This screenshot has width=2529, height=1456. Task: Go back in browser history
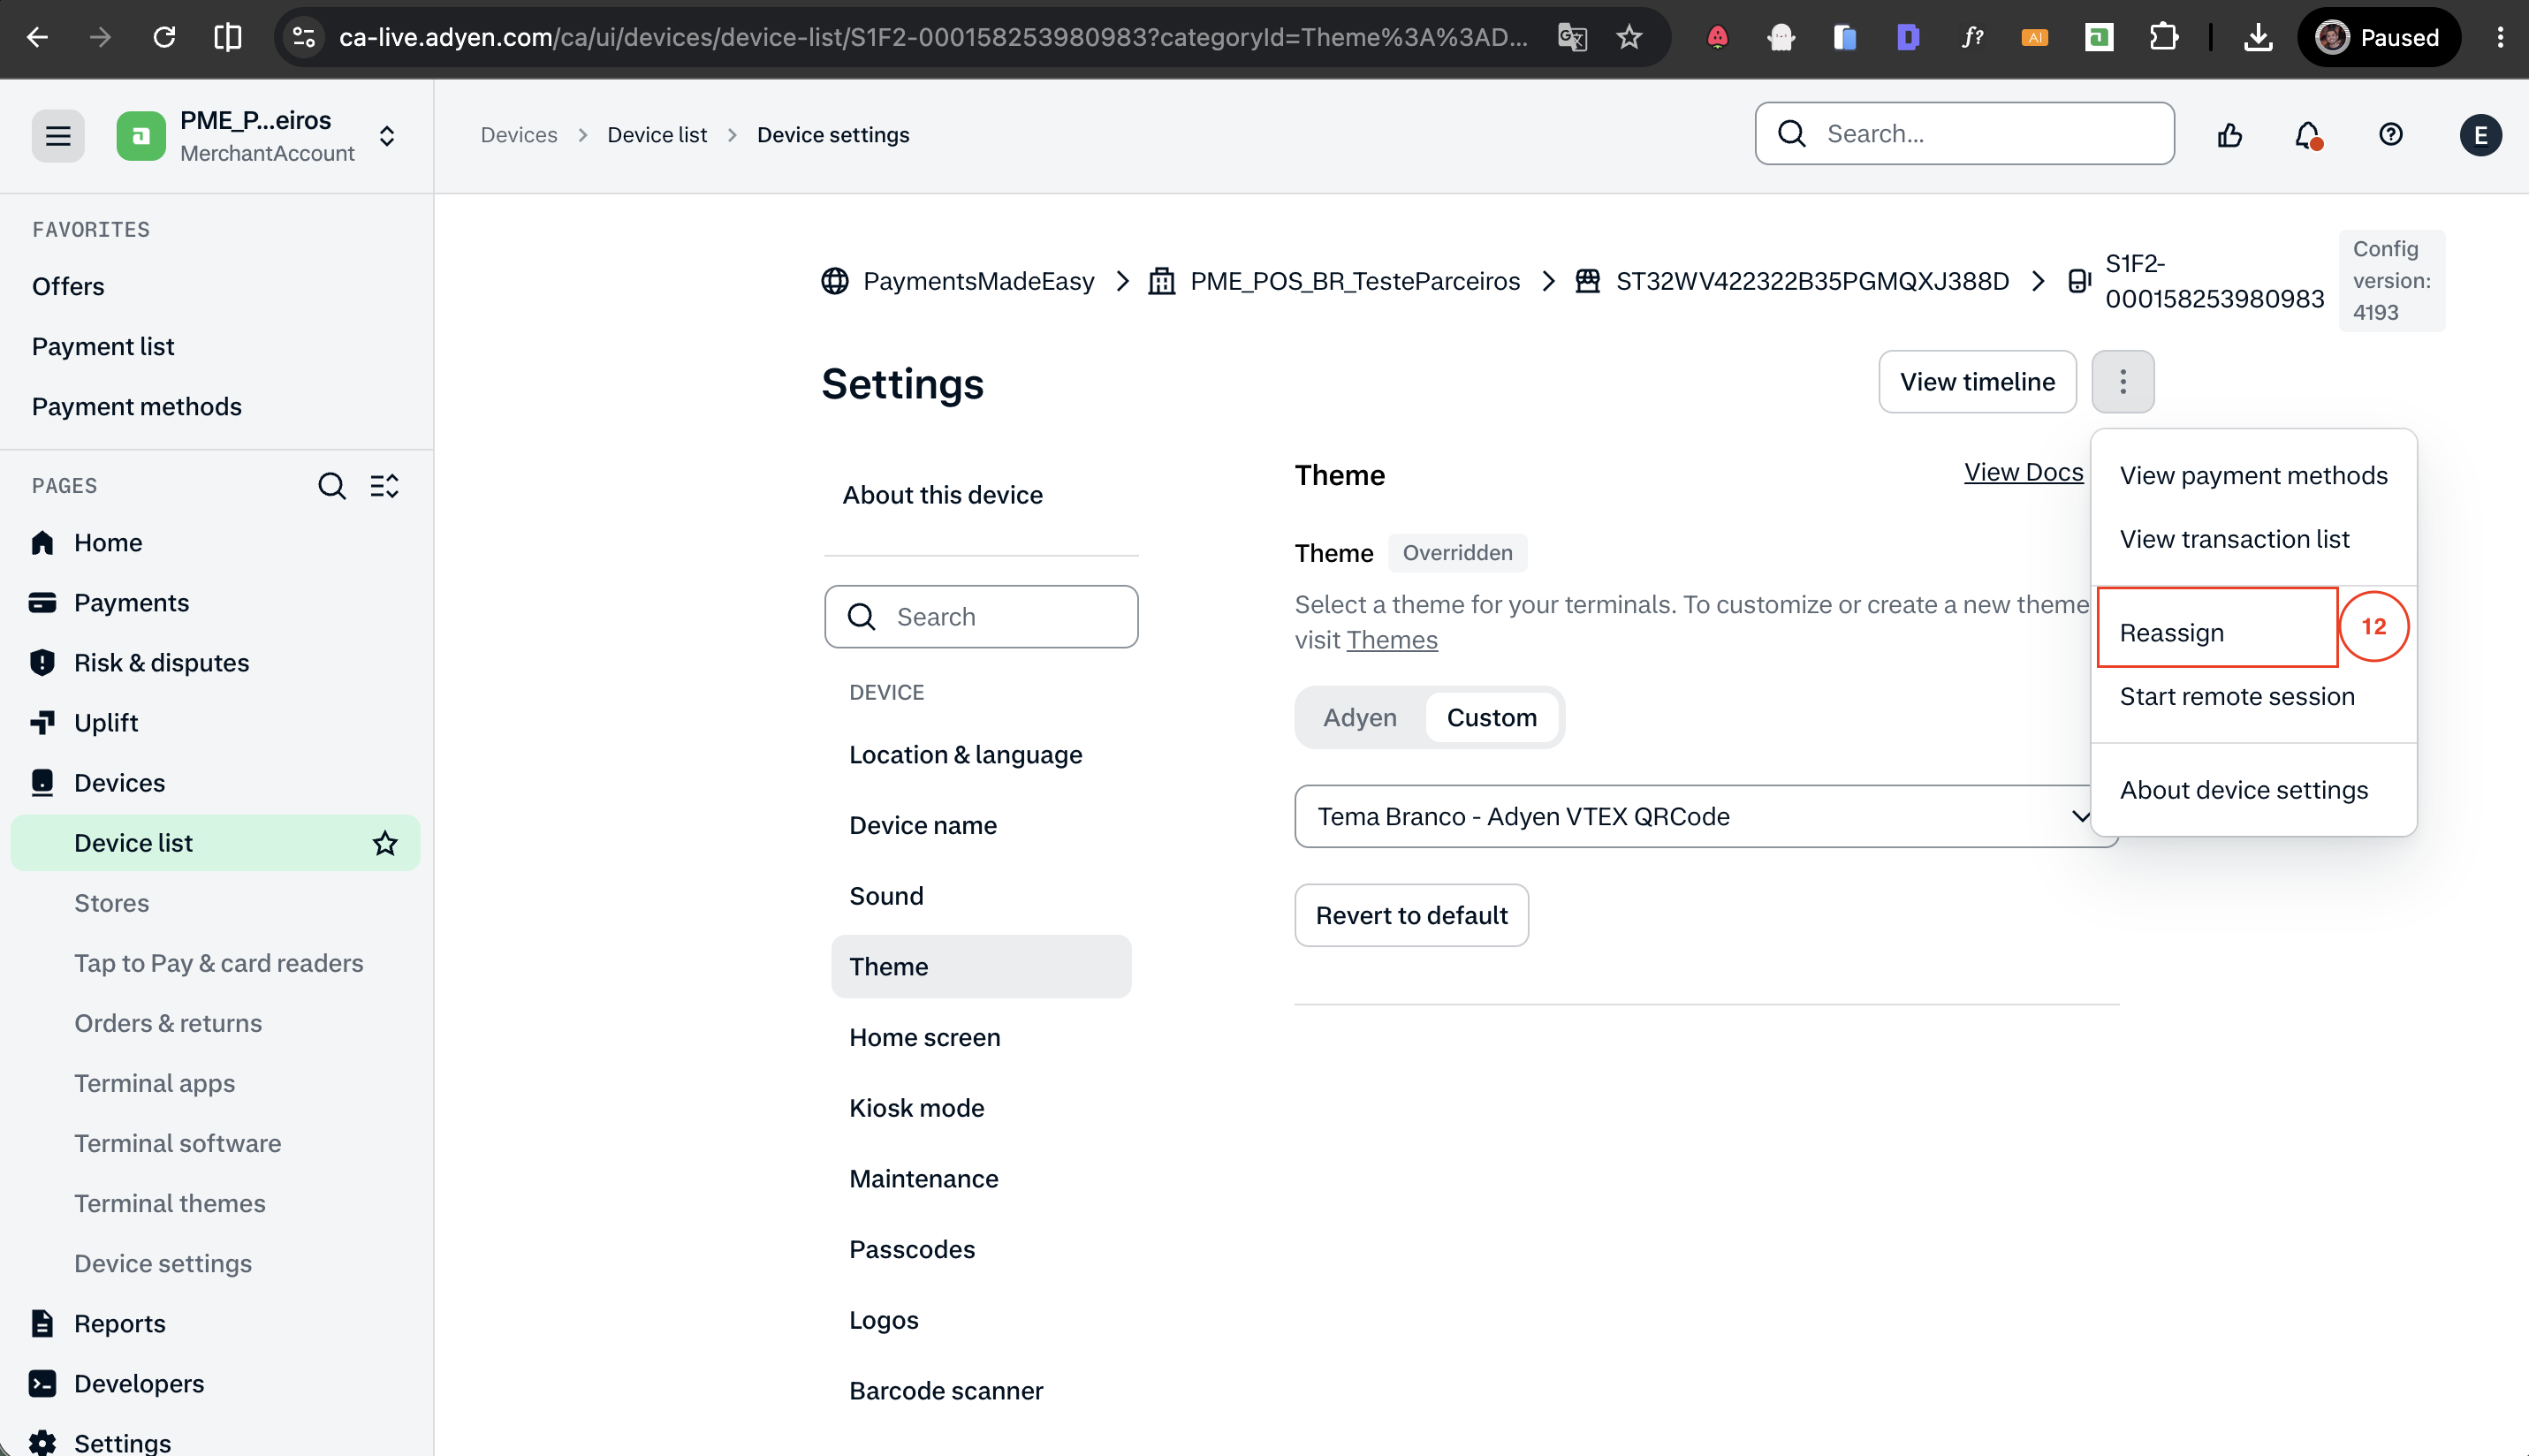(x=37, y=37)
